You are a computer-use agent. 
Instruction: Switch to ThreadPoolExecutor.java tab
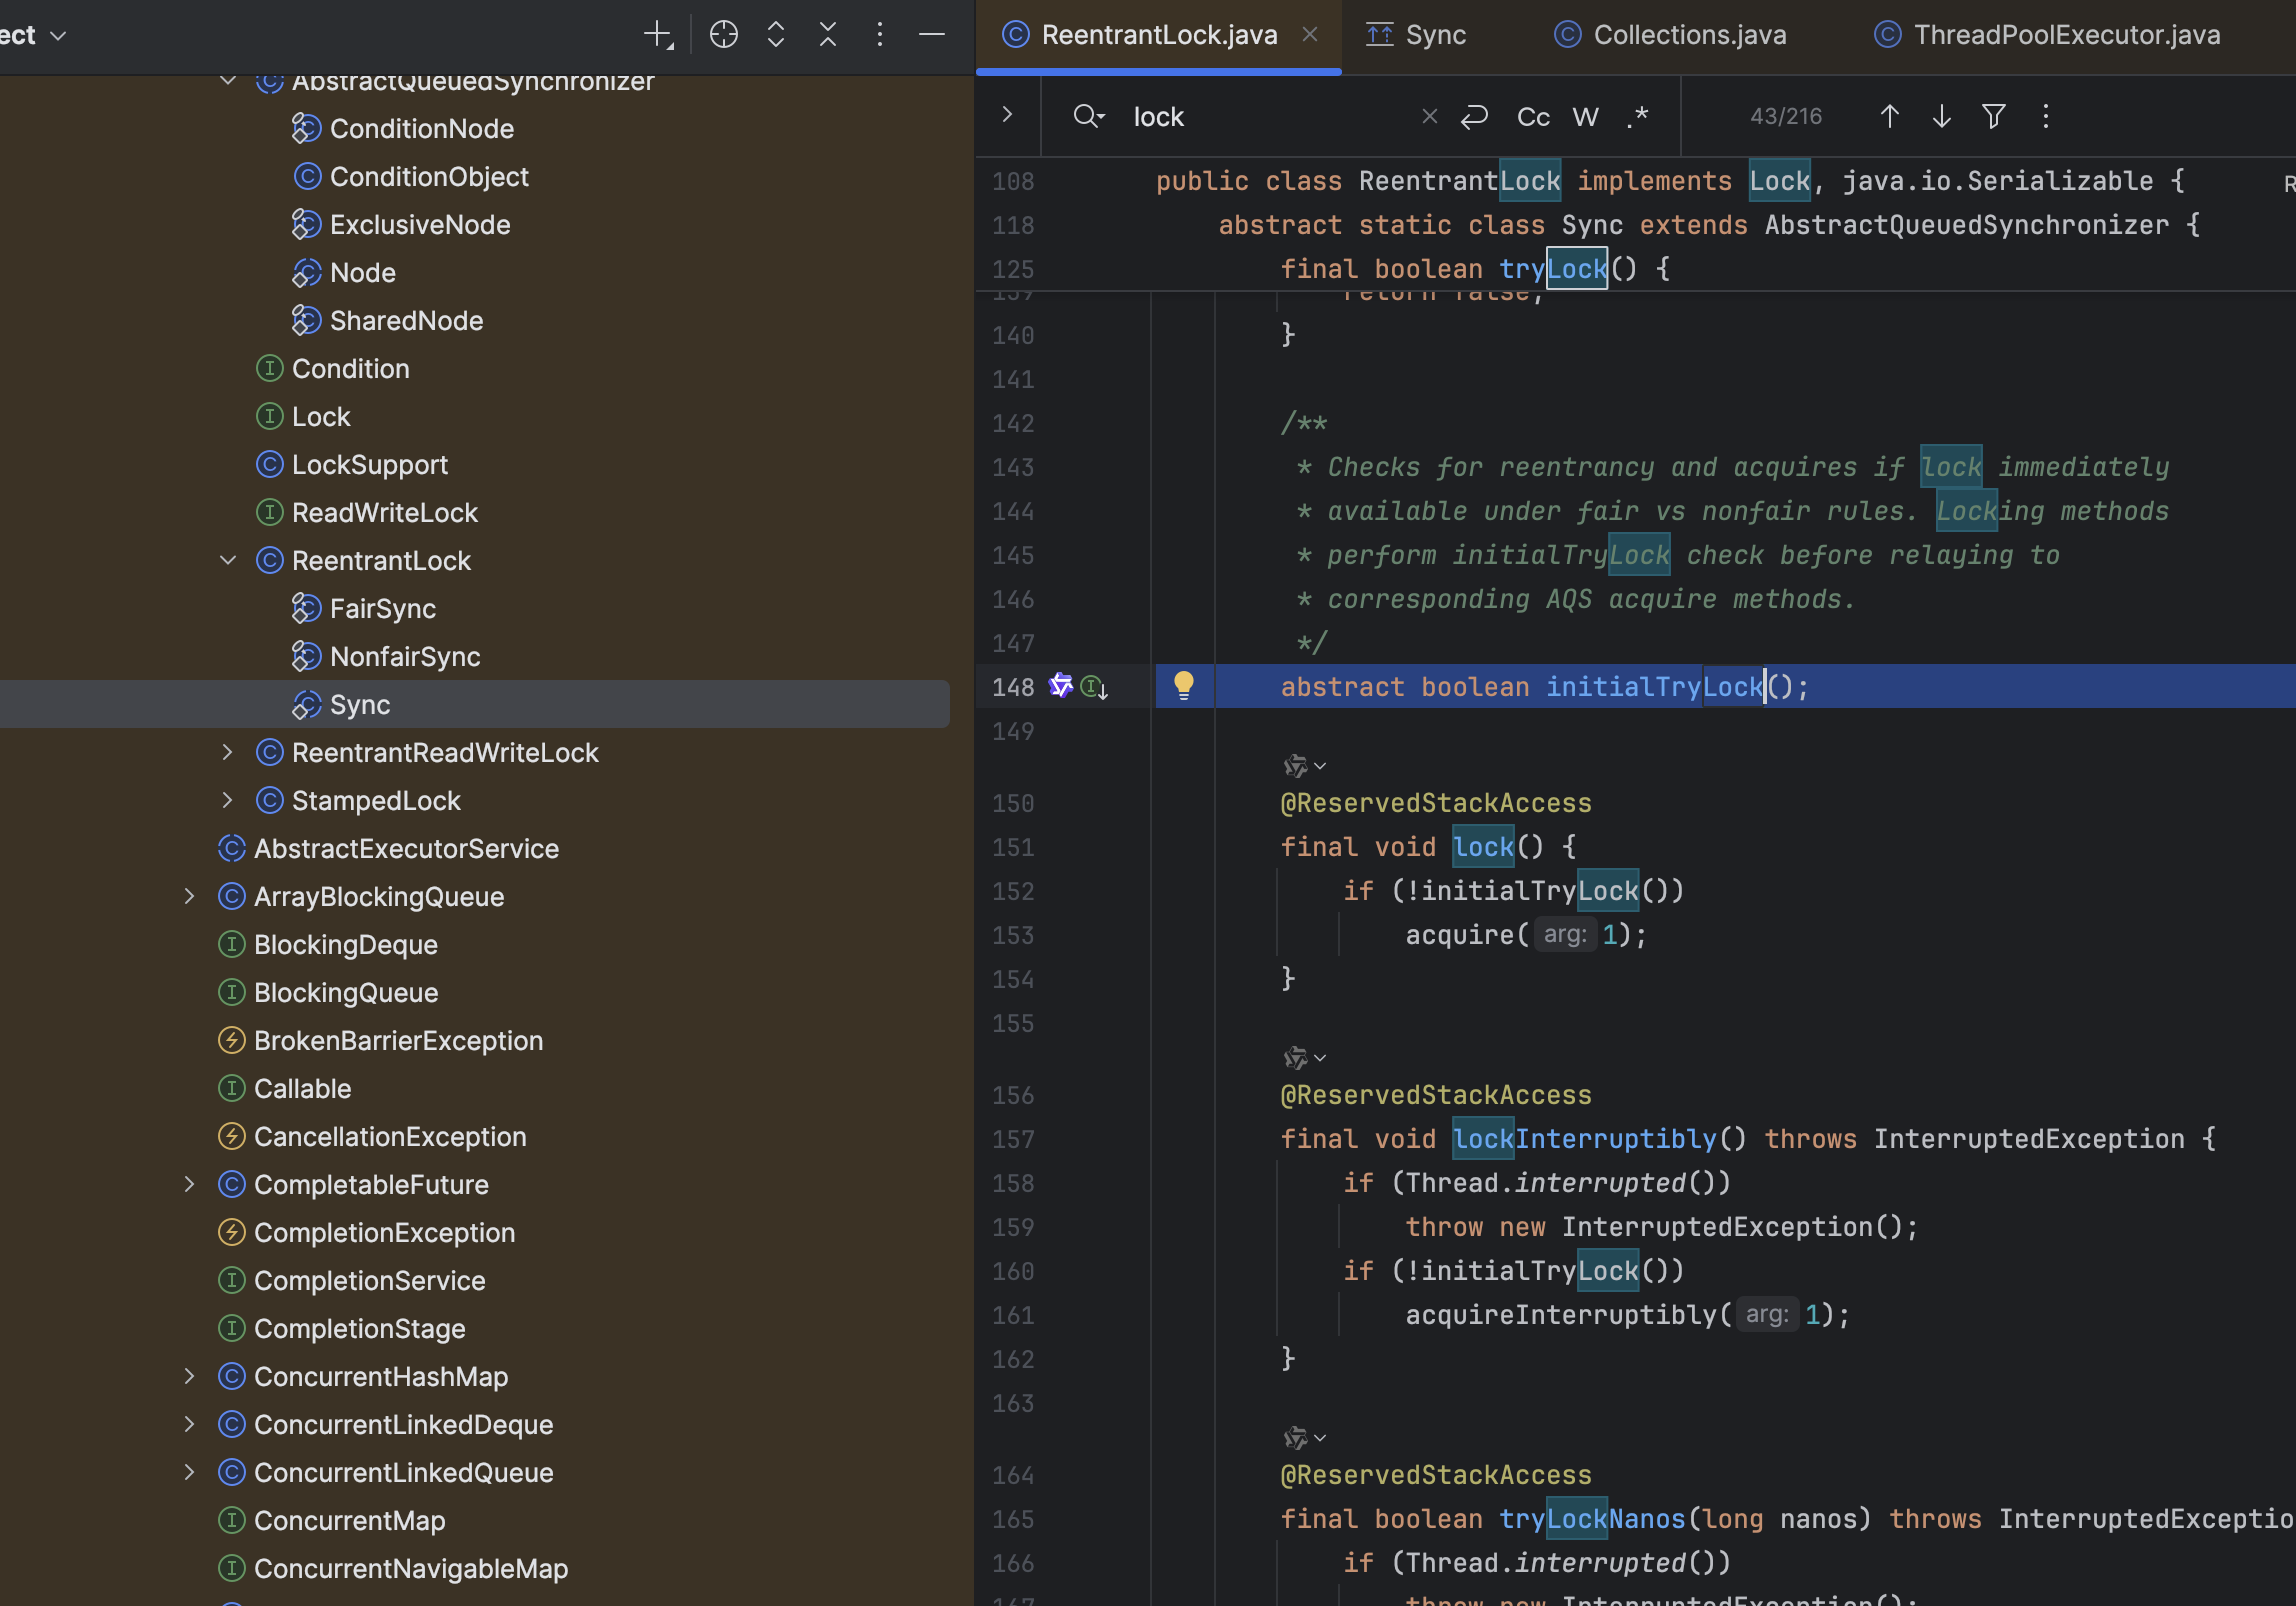[2065, 35]
